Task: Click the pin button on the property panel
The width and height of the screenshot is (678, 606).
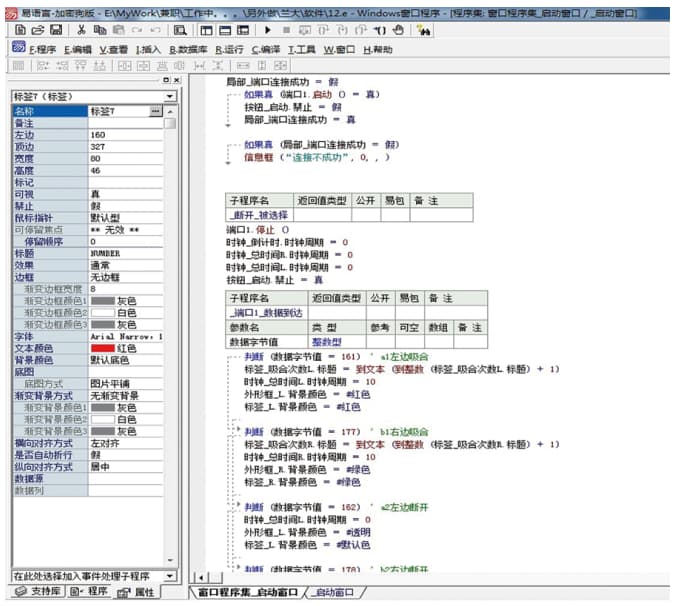Action: 166,80
